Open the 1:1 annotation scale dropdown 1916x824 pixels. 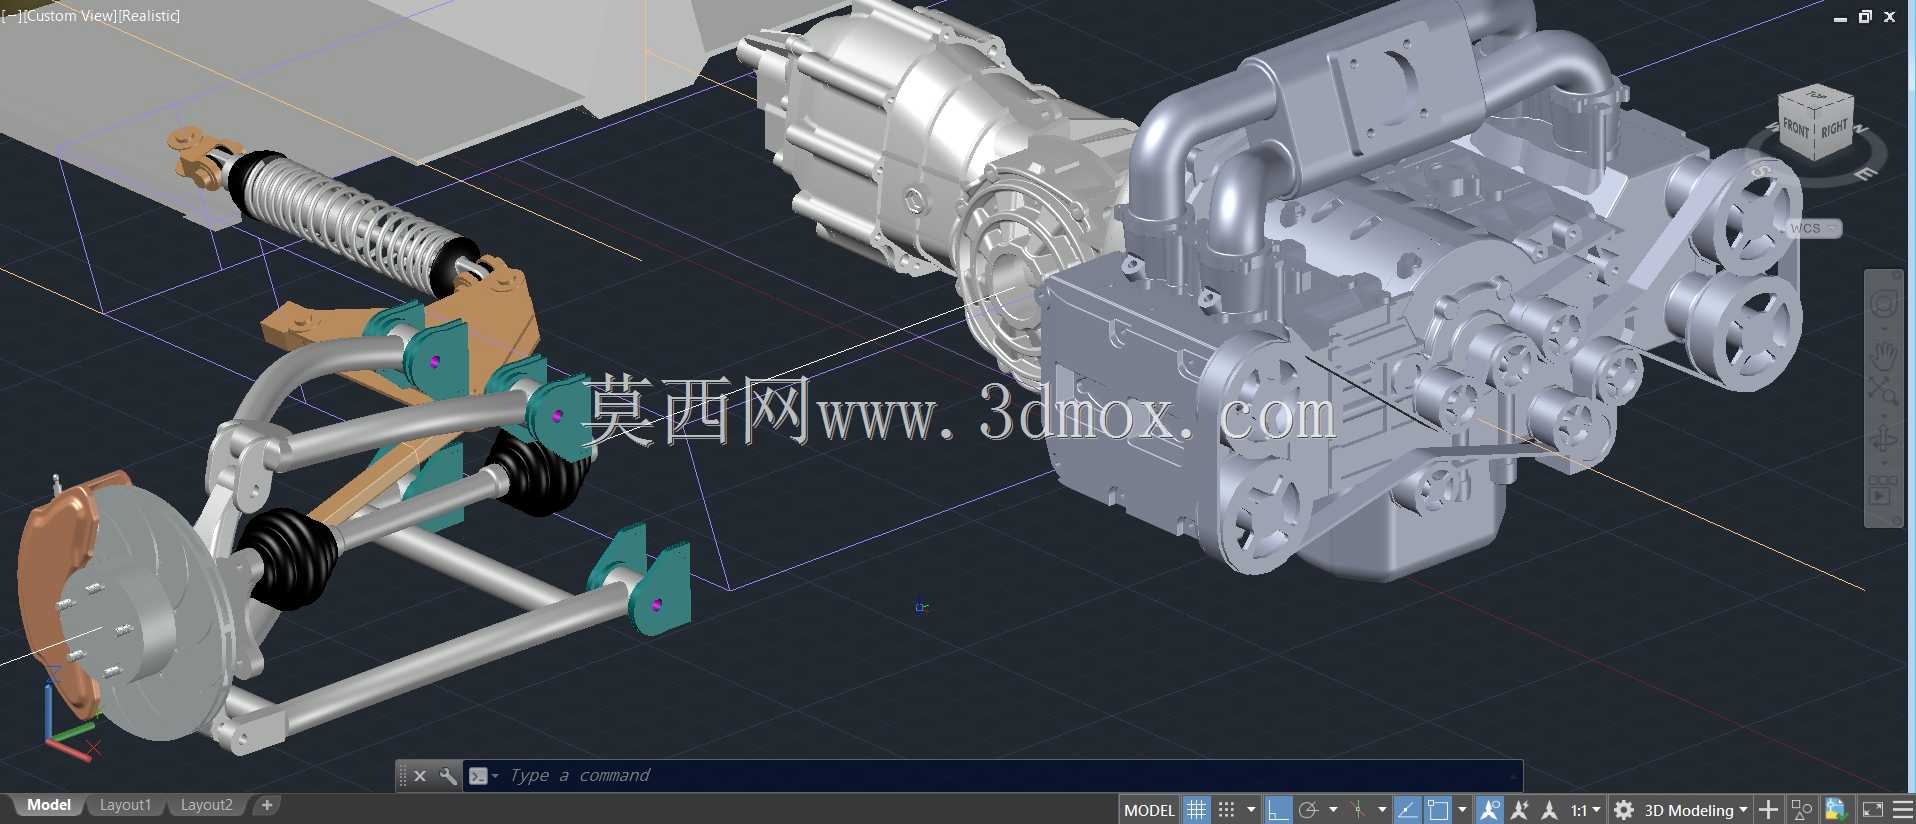pos(1586,810)
